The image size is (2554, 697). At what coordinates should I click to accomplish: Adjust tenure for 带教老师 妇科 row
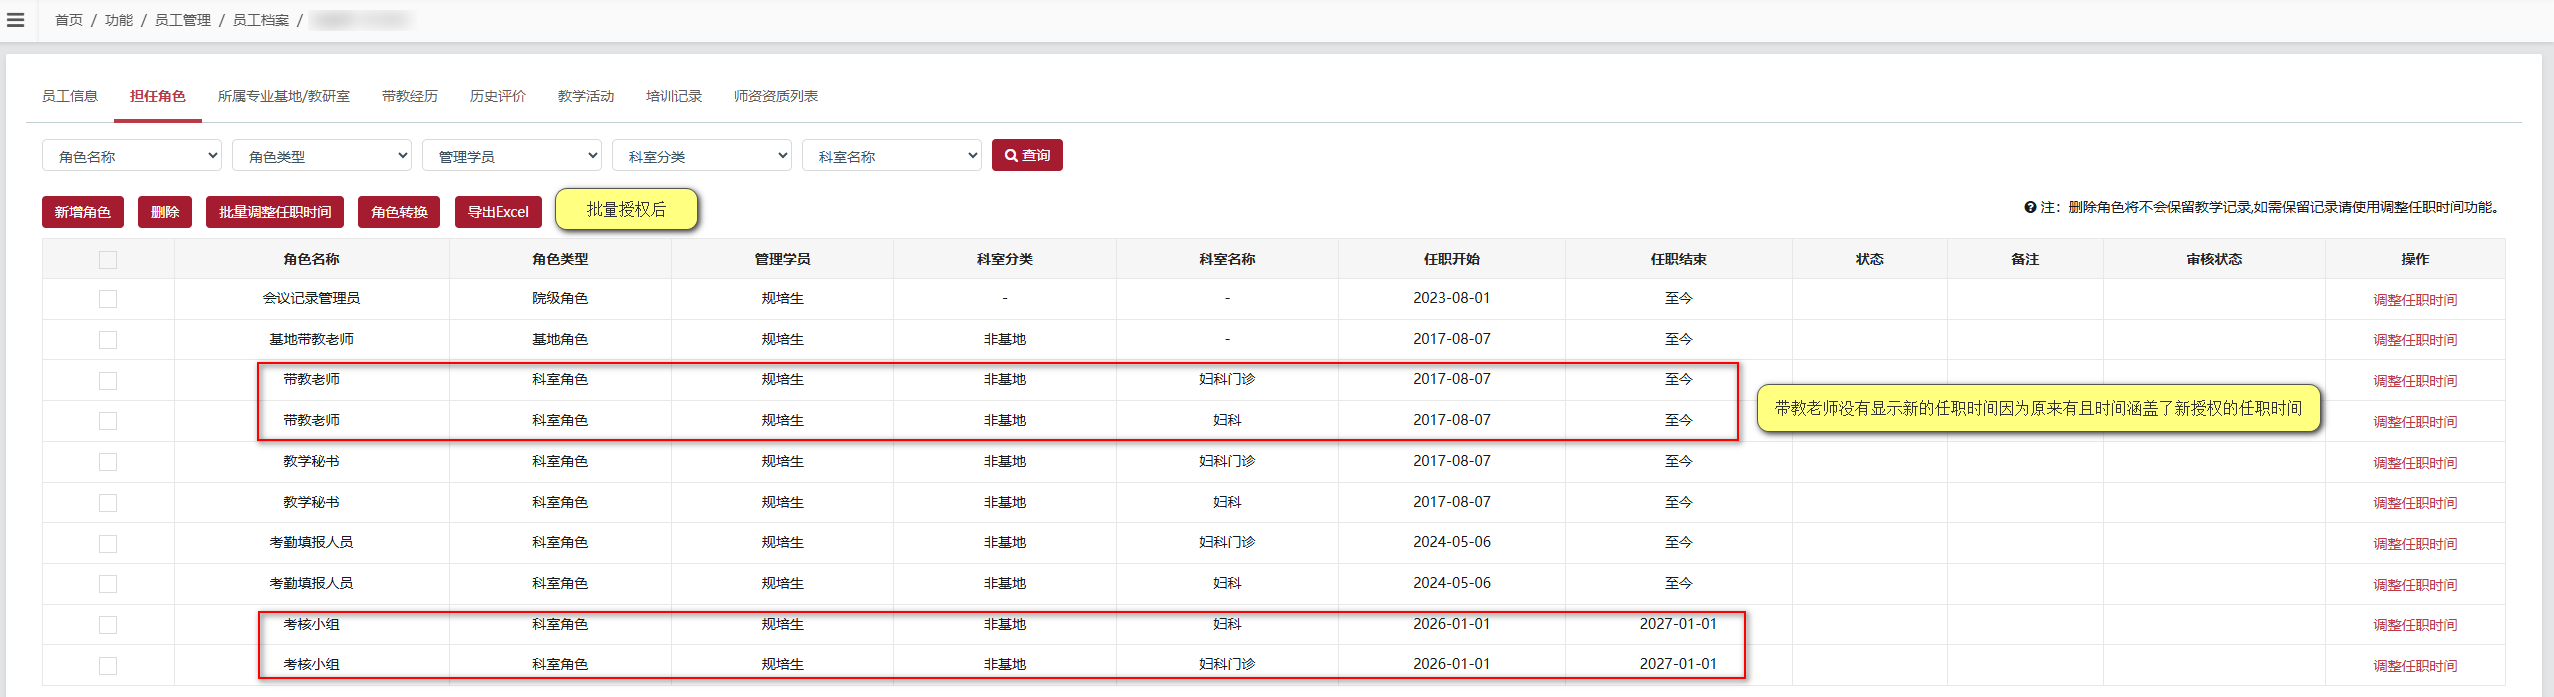coord(2415,422)
